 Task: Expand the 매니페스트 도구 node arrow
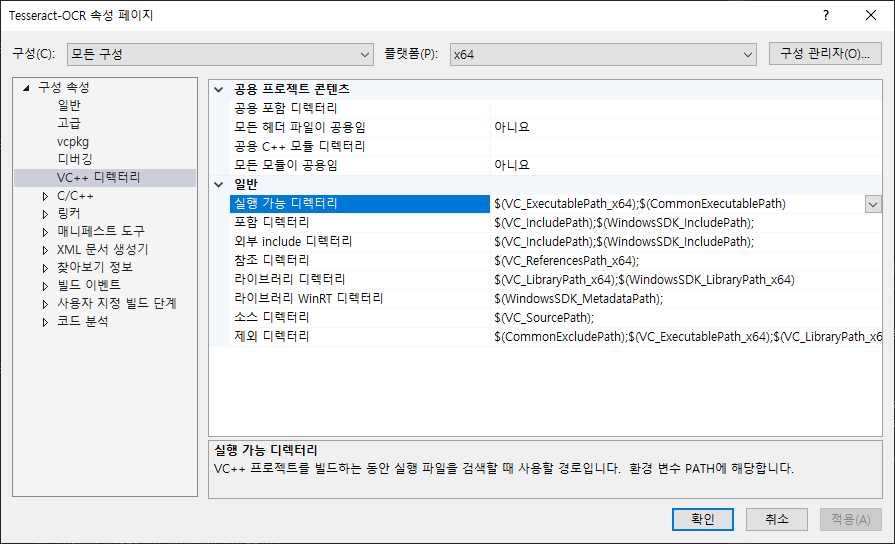click(46, 232)
